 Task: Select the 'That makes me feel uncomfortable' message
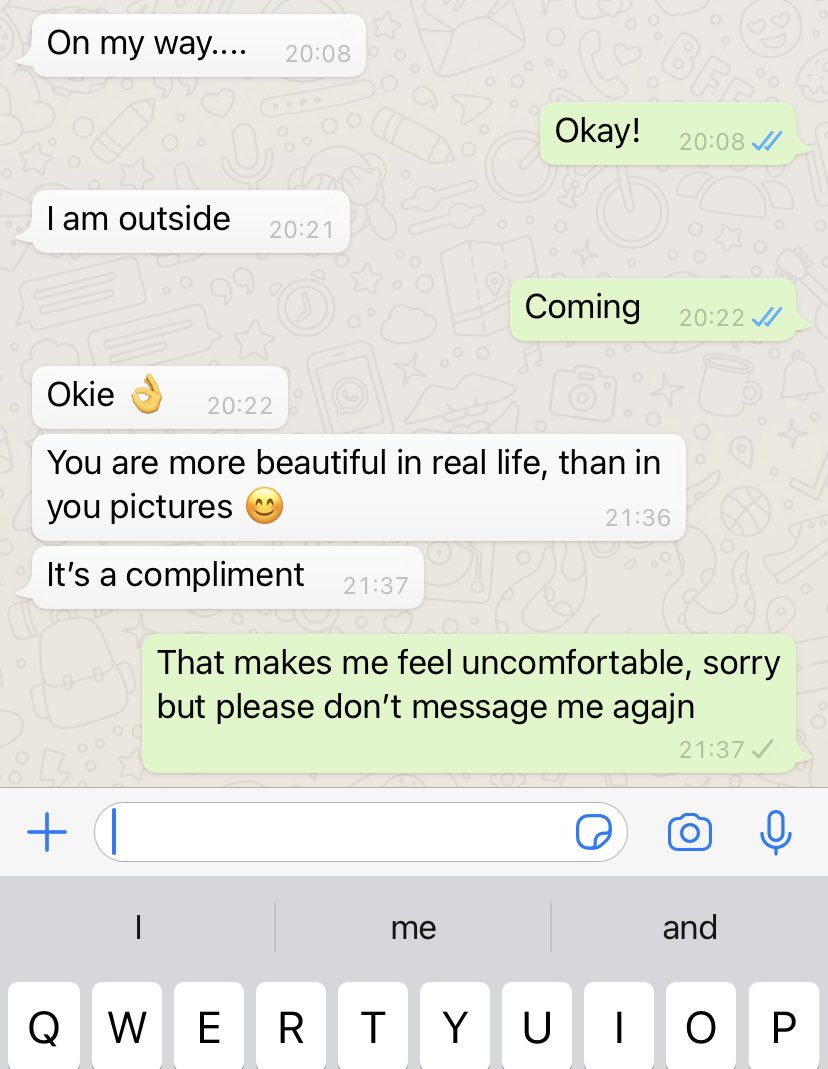click(469, 704)
